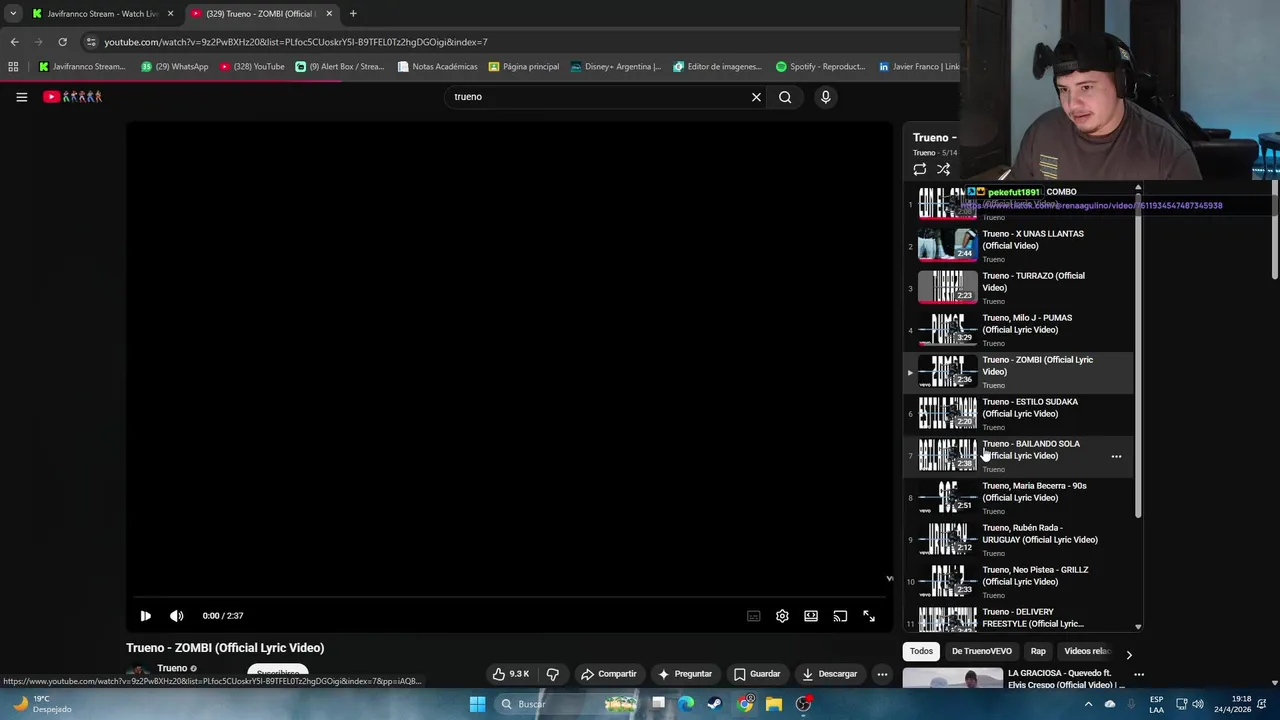Clear the search text with the X

tap(756, 97)
